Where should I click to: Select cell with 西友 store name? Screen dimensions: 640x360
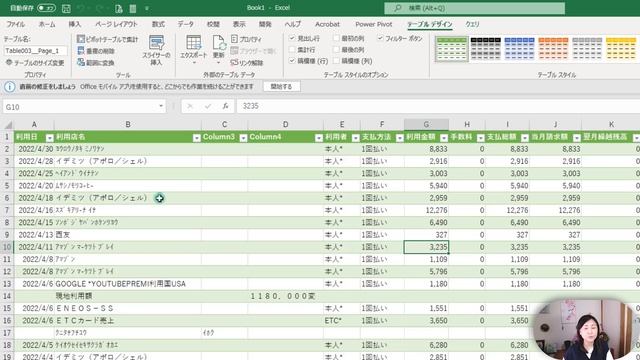pyautogui.click(x=128, y=235)
